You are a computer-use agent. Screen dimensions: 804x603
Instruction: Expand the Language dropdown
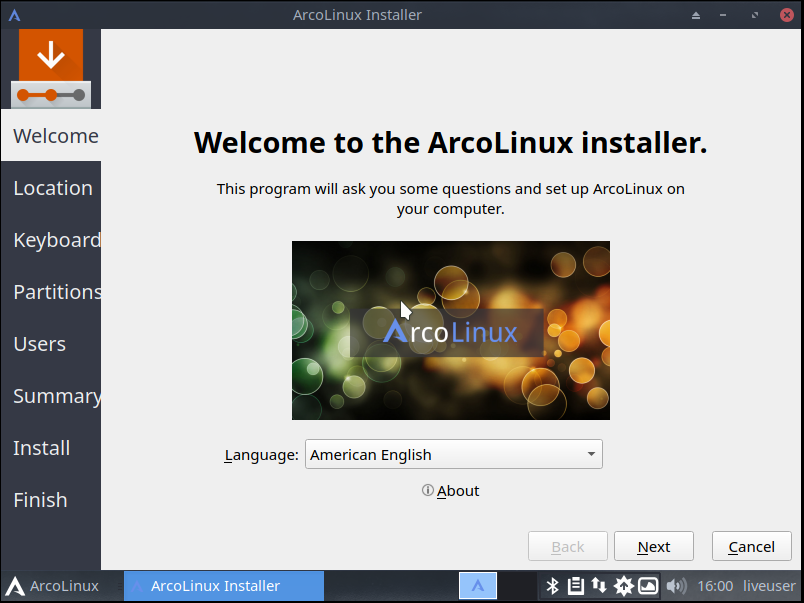click(453, 455)
